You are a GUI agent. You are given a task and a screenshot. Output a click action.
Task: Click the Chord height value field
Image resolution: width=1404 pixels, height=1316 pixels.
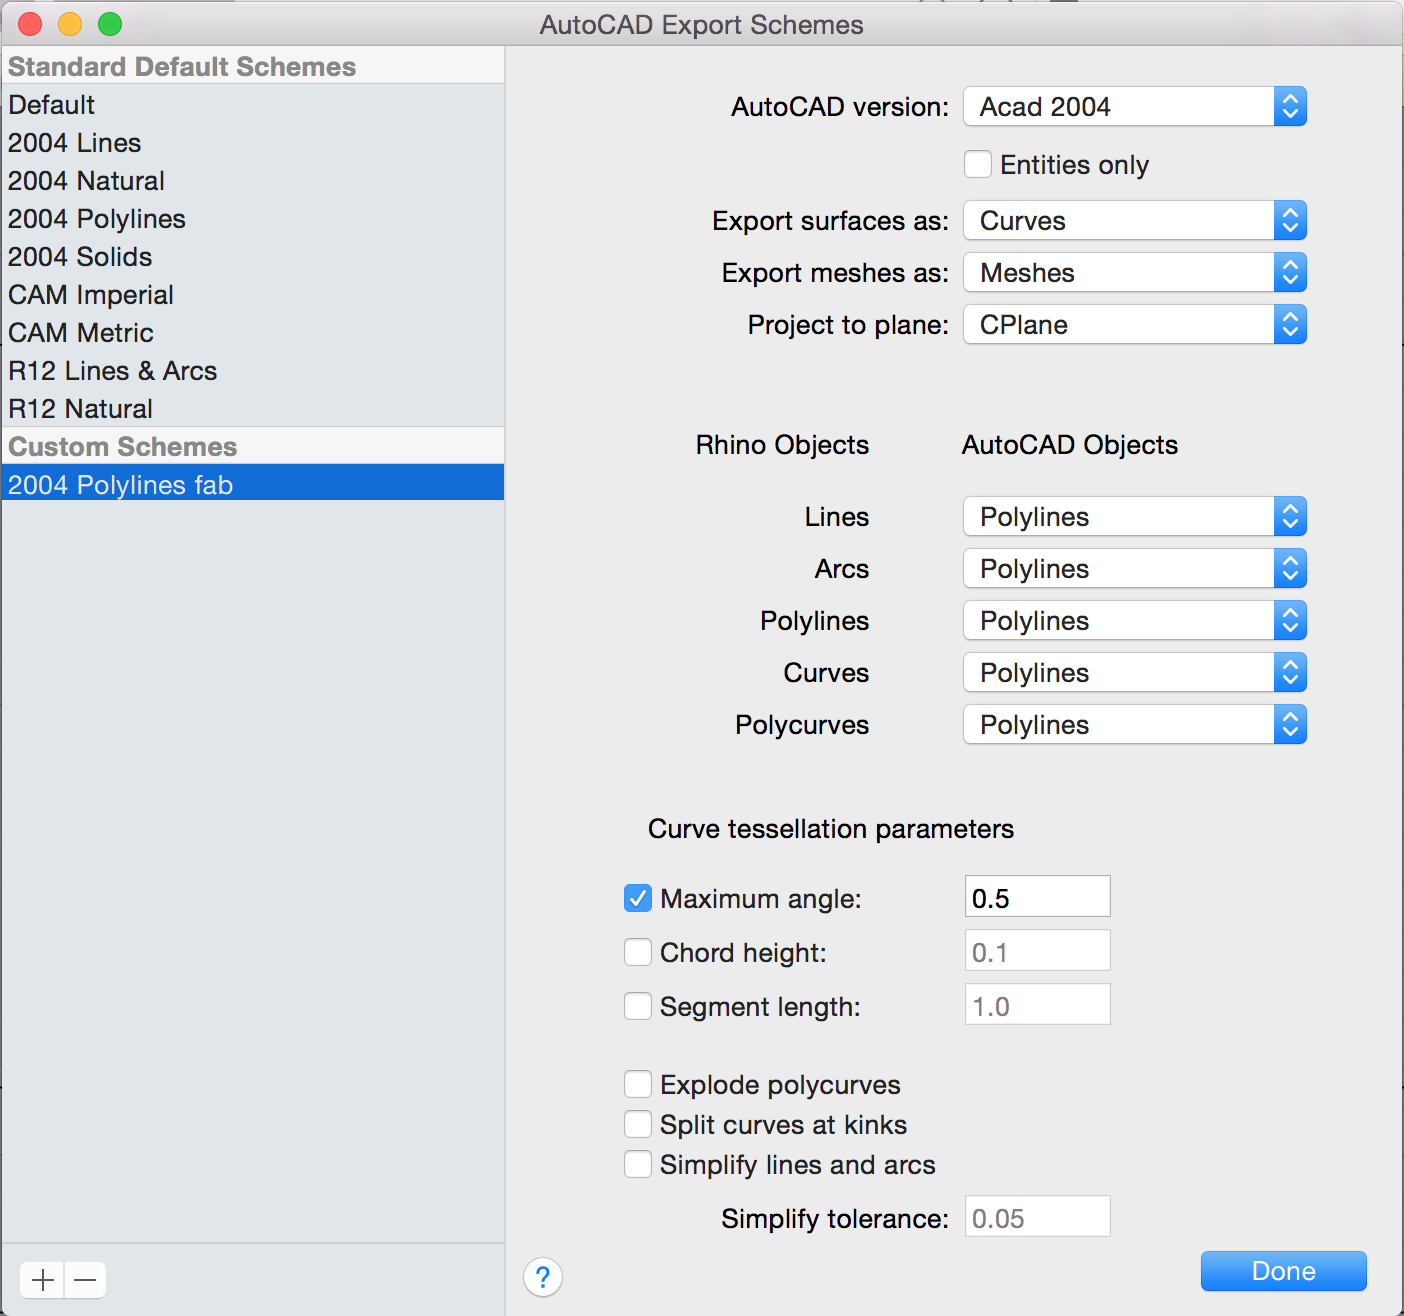click(x=1037, y=950)
